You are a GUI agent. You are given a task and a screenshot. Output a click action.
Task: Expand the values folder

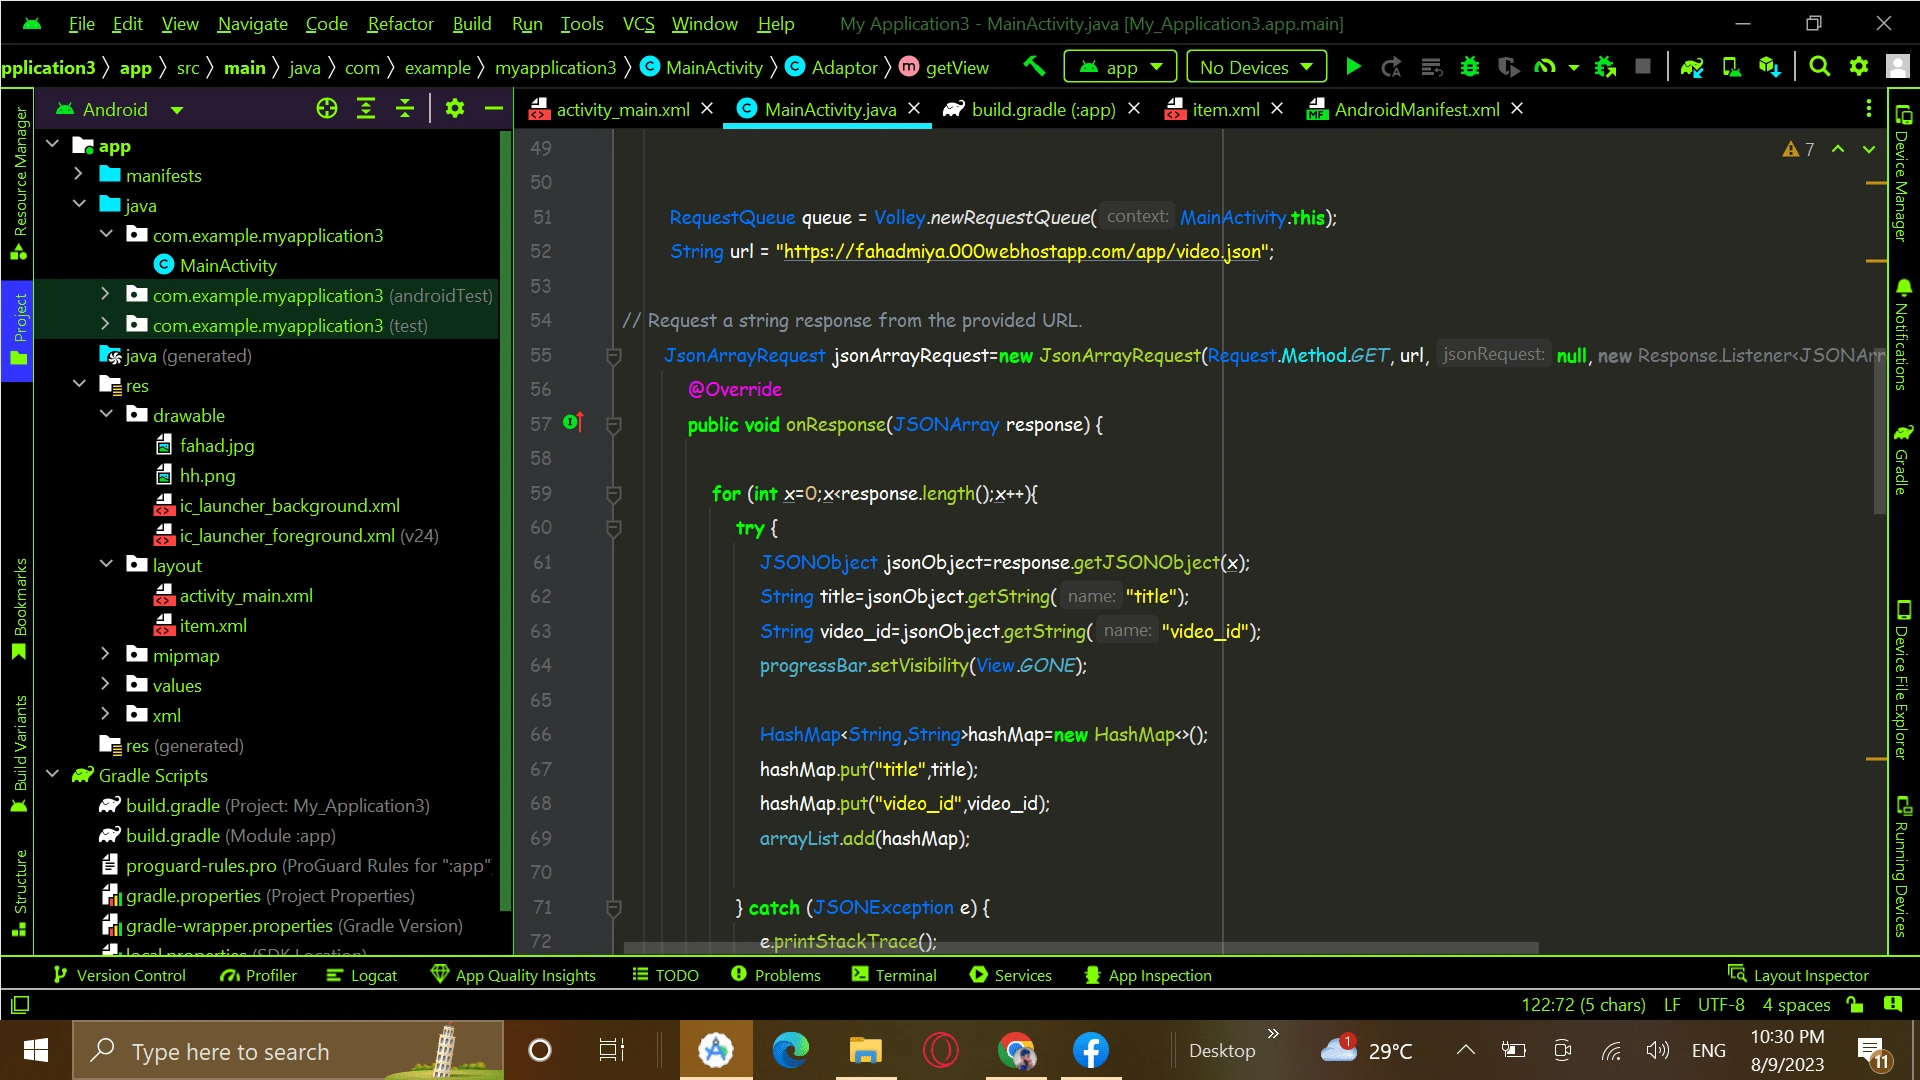click(x=105, y=684)
